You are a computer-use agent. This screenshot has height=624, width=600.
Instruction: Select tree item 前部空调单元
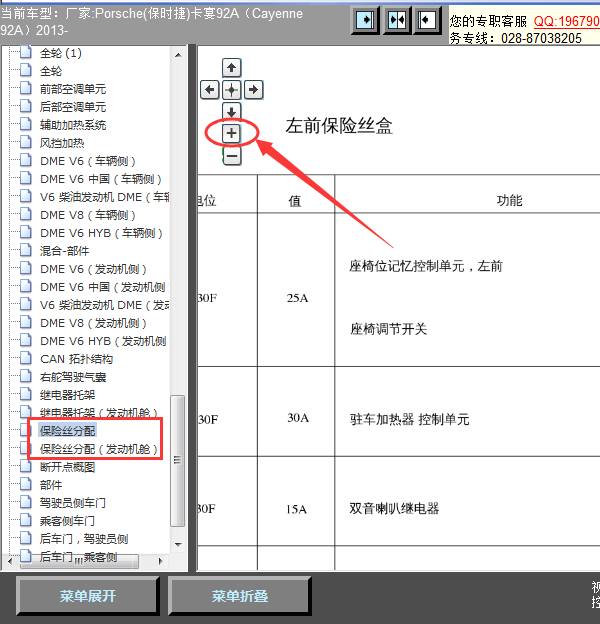(x=73, y=89)
